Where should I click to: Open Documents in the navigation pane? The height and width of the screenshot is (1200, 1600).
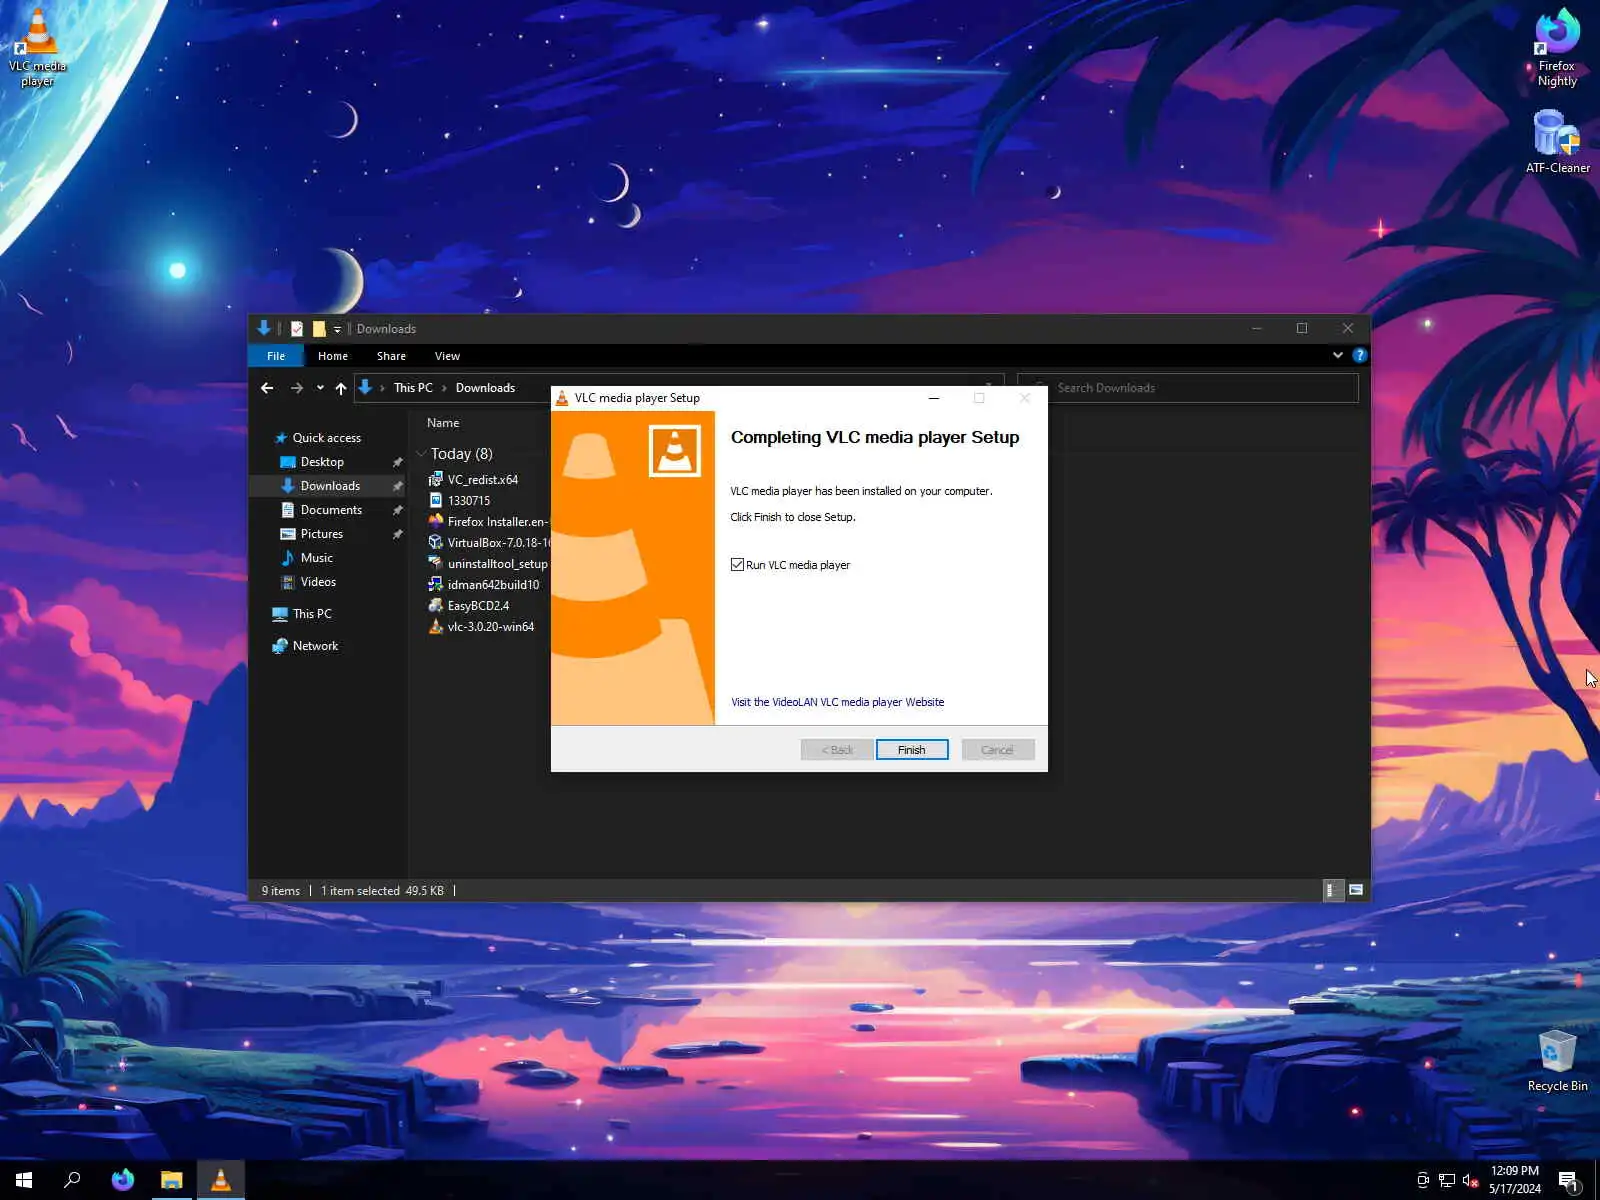point(331,510)
